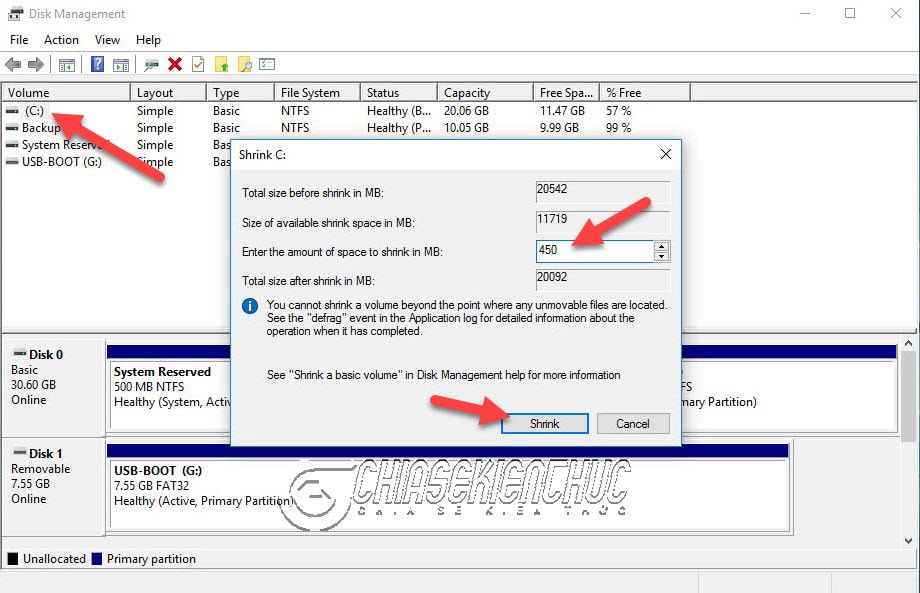Open the View menu
This screenshot has height=593, width=920.
tap(107, 40)
